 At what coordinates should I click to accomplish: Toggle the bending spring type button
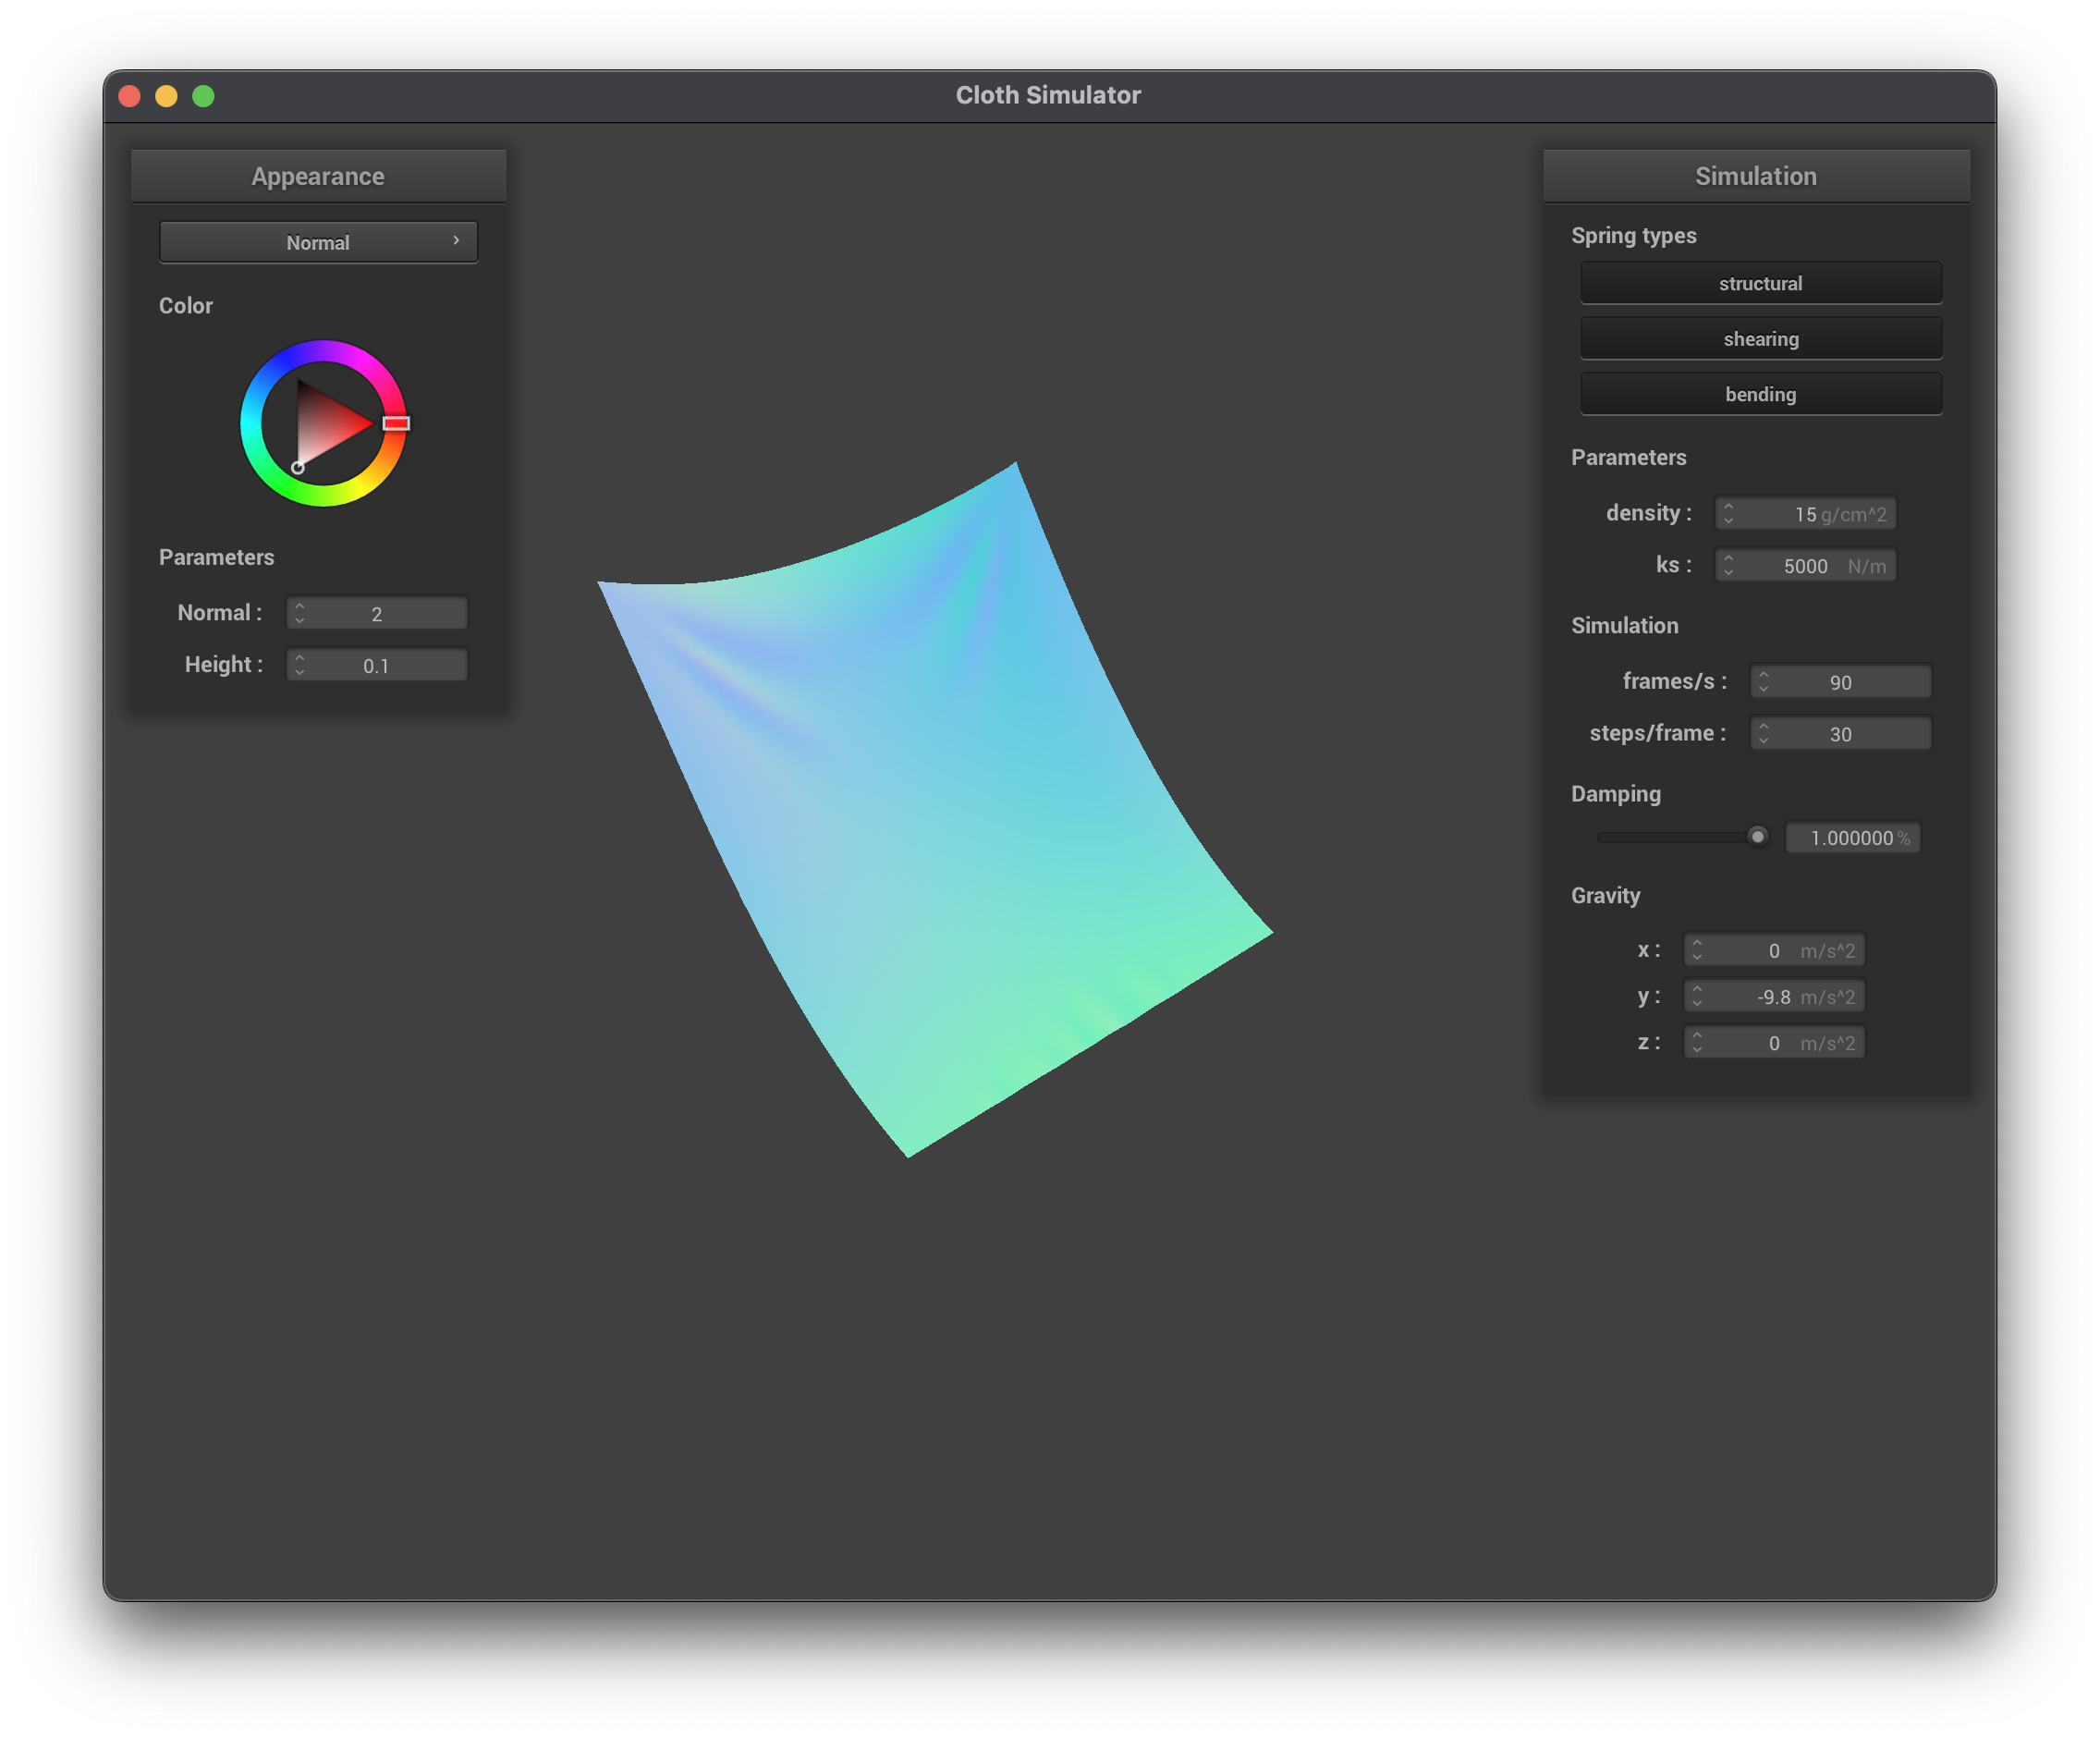[x=1760, y=394]
